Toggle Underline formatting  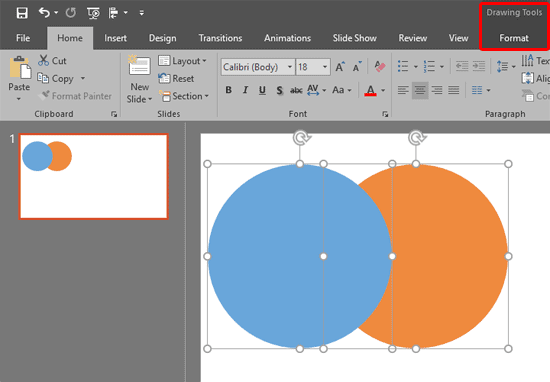(x=262, y=91)
